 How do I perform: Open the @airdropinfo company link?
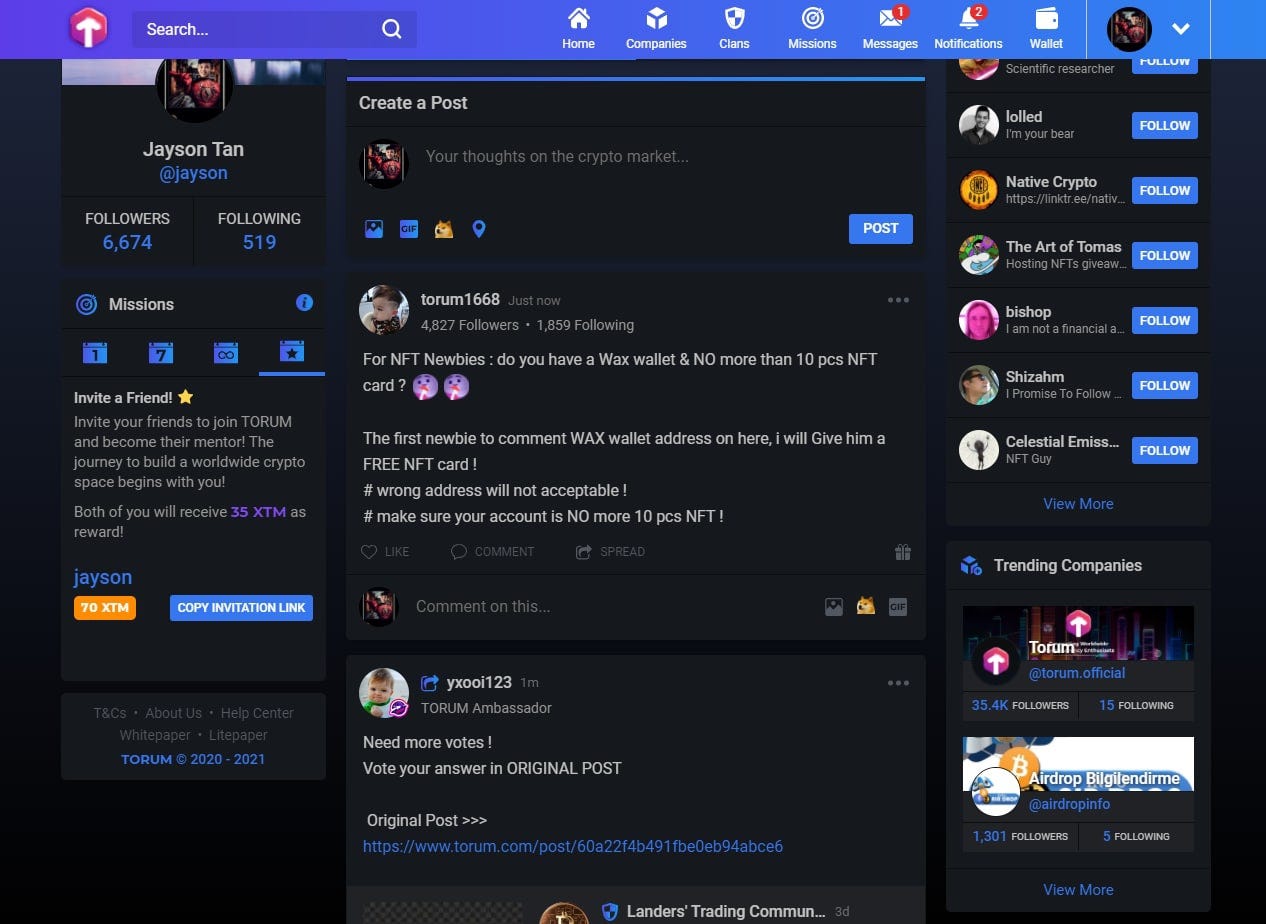point(1069,804)
